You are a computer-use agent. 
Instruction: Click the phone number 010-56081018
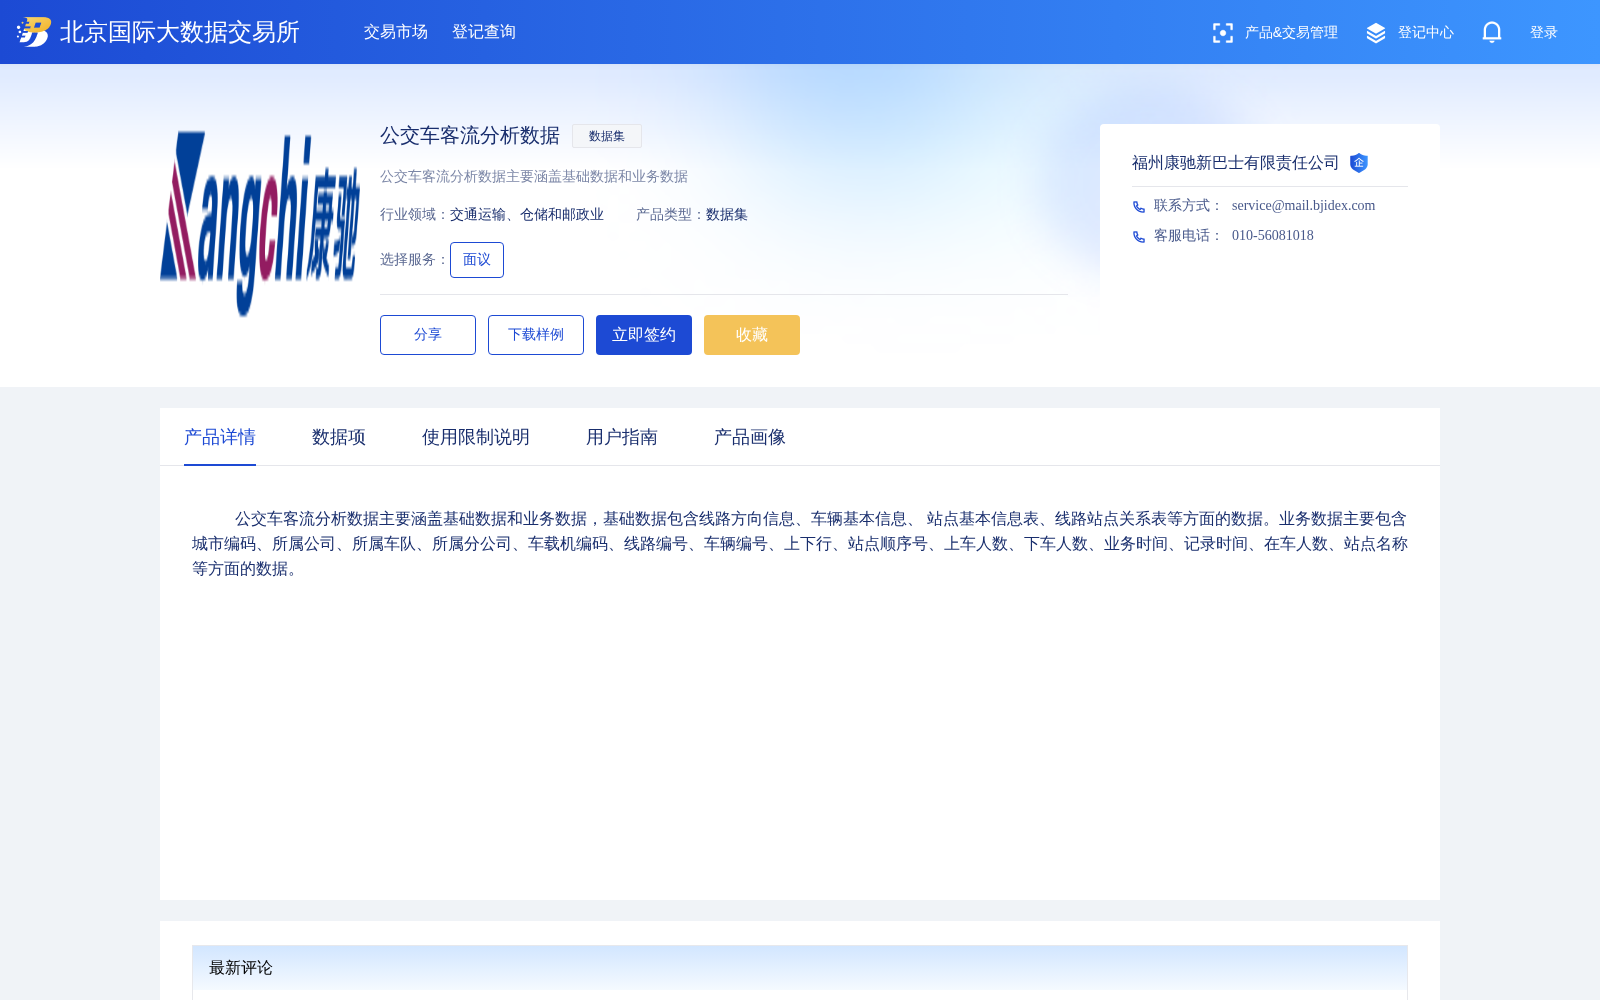1273,236
